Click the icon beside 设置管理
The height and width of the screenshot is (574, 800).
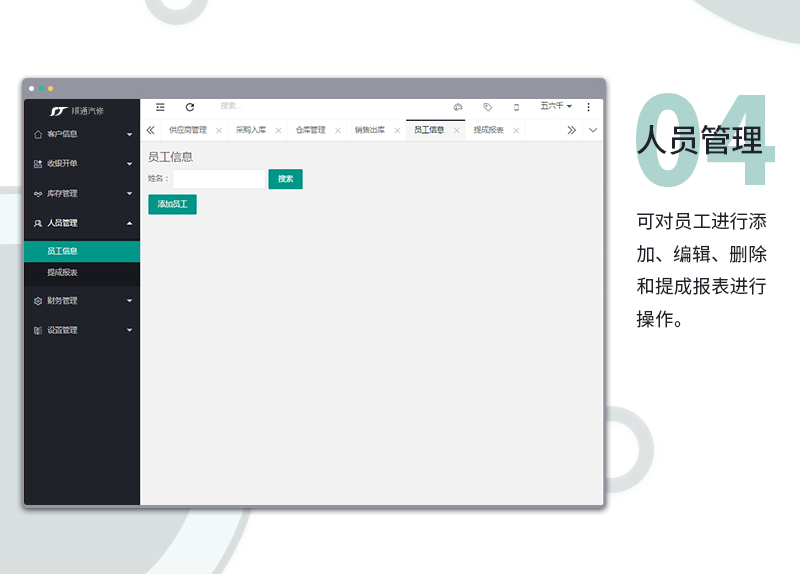(38, 331)
